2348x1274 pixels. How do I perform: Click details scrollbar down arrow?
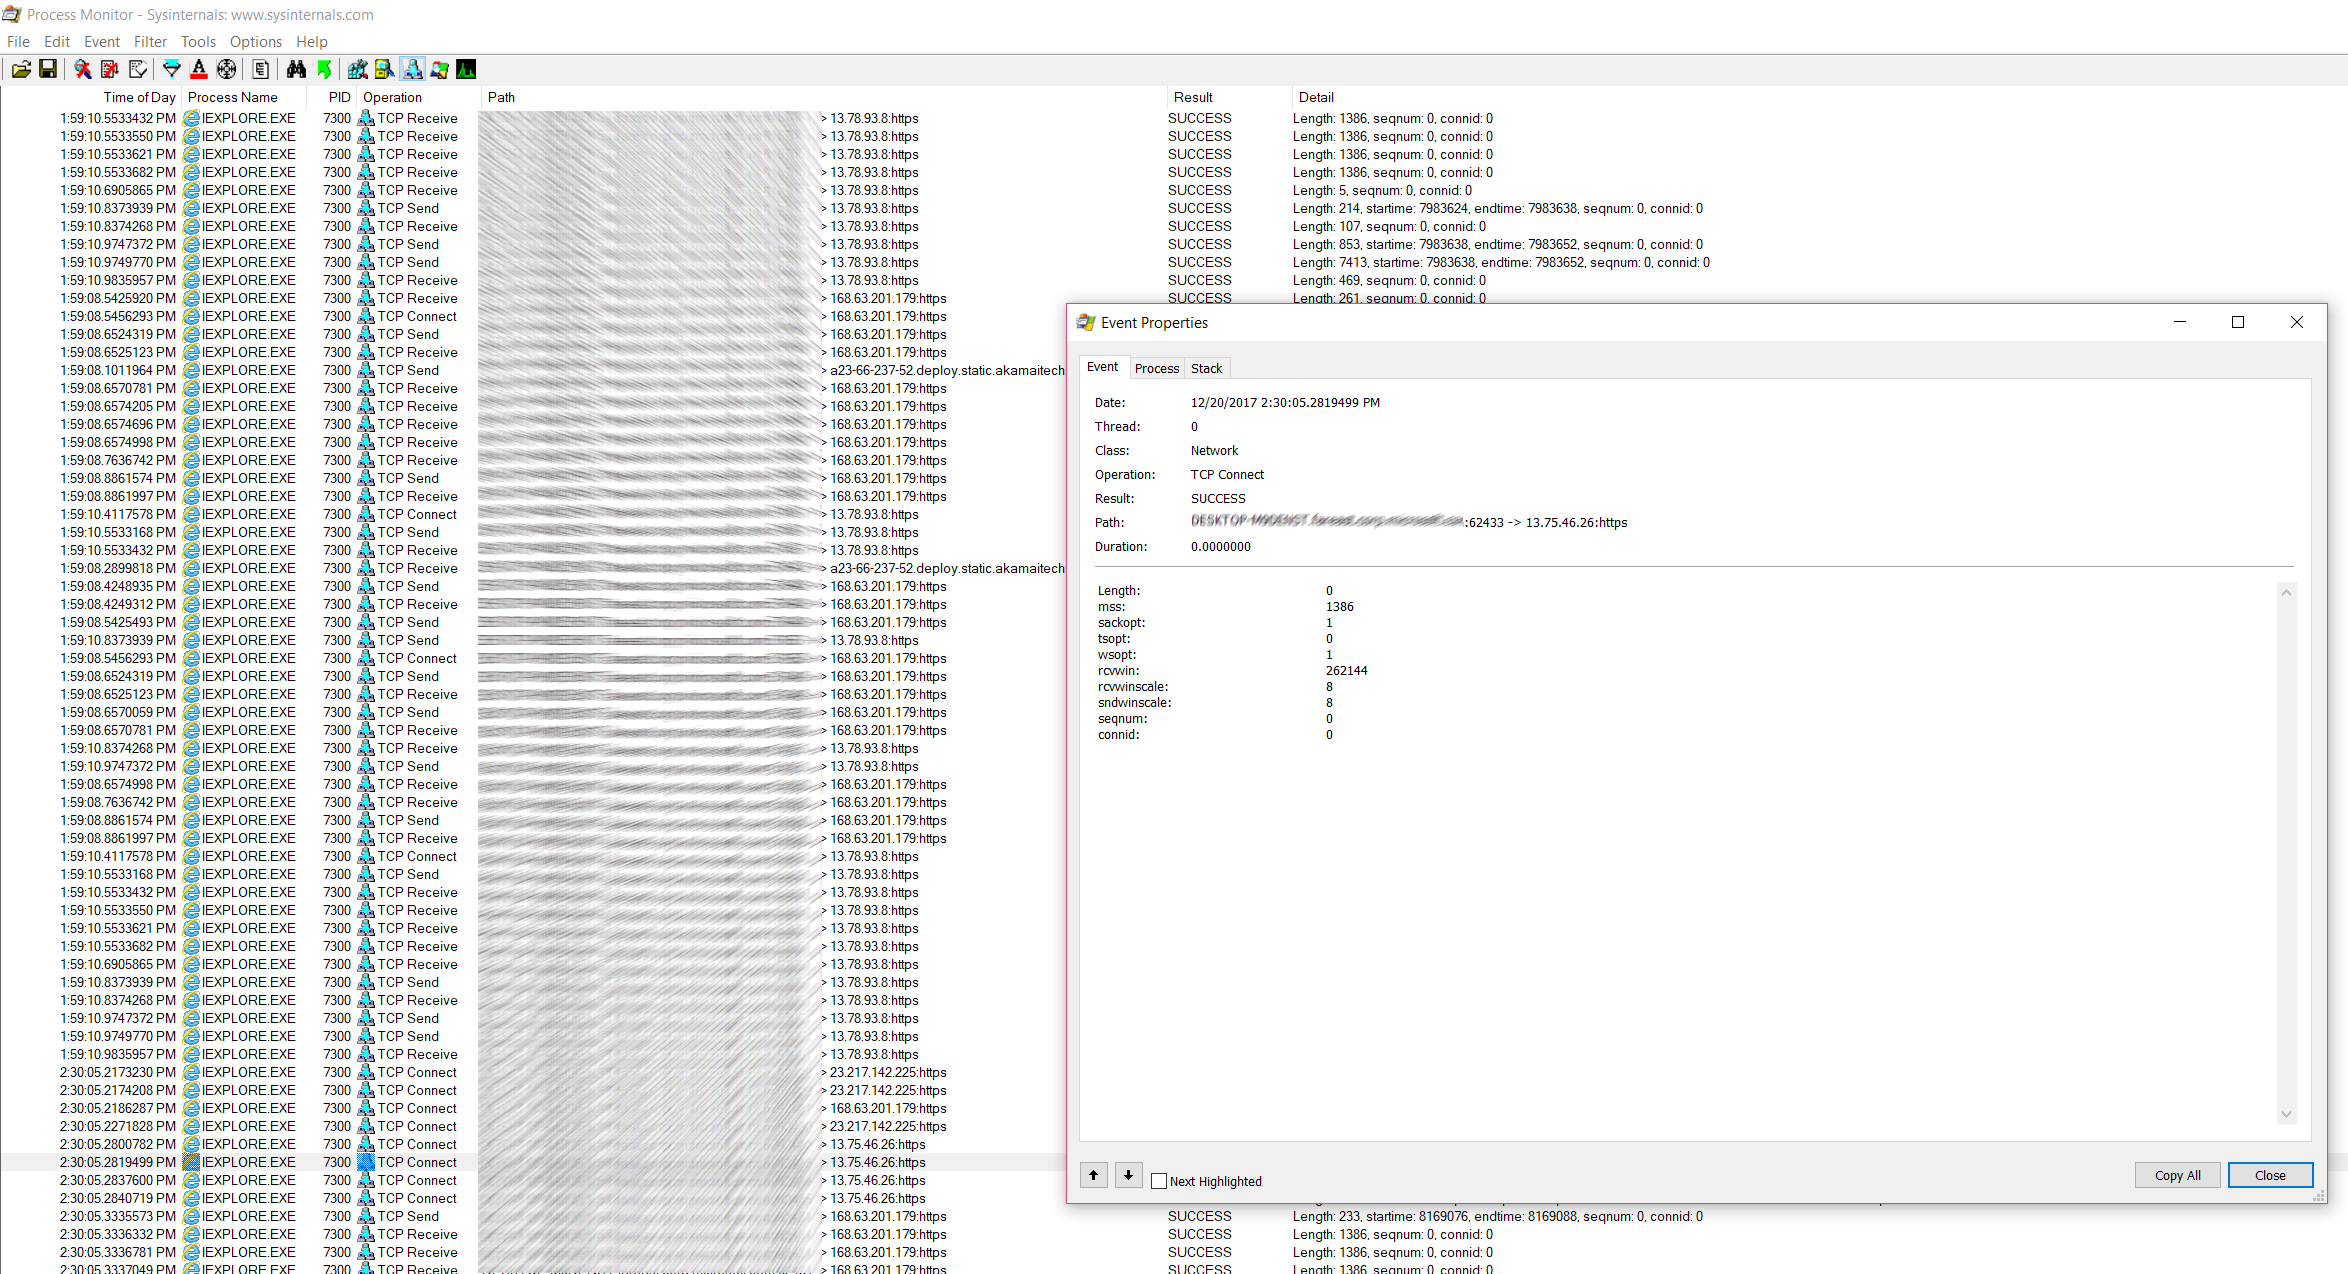pyautogui.click(x=2286, y=1114)
